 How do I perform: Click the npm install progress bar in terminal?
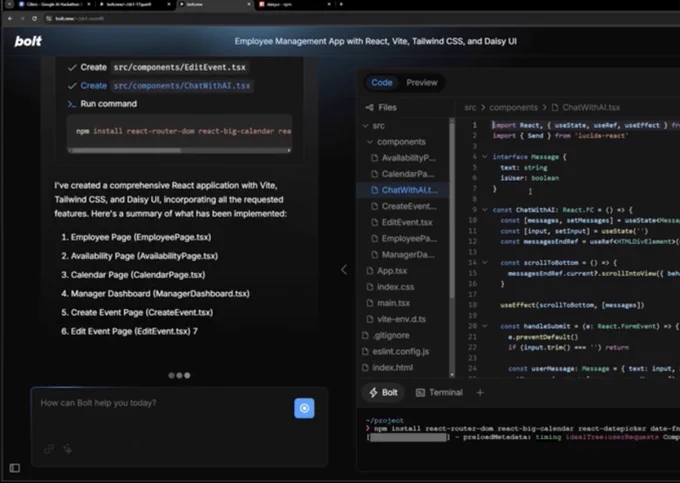(409, 437)
